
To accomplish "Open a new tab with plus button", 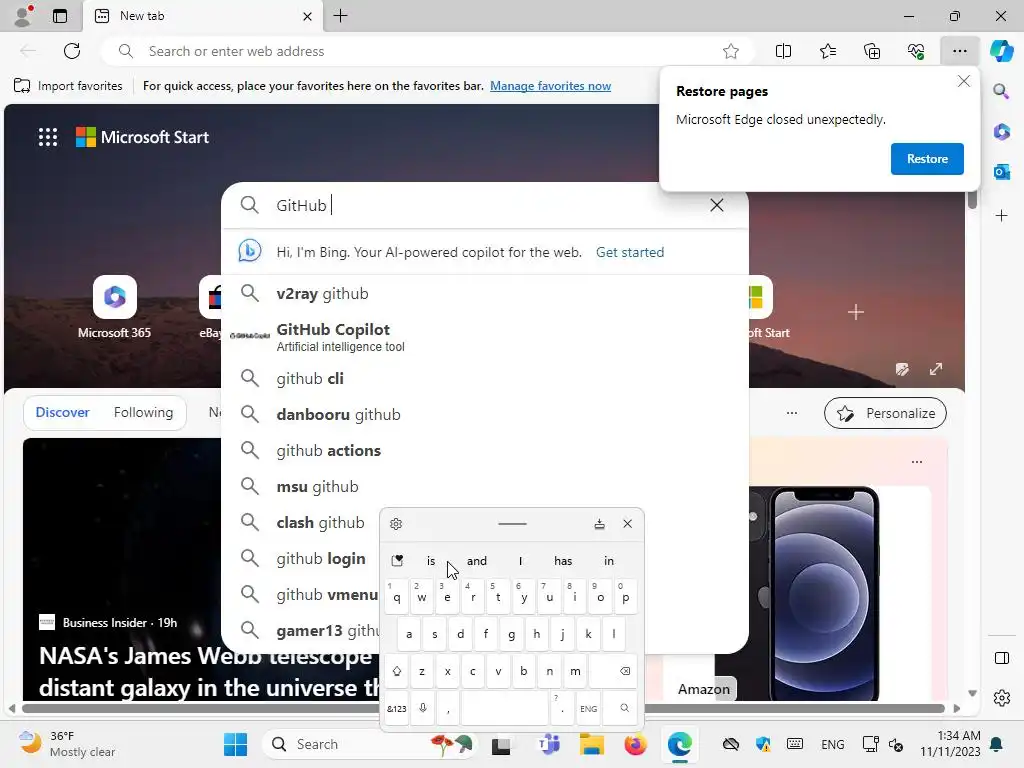I will (340, 16).
